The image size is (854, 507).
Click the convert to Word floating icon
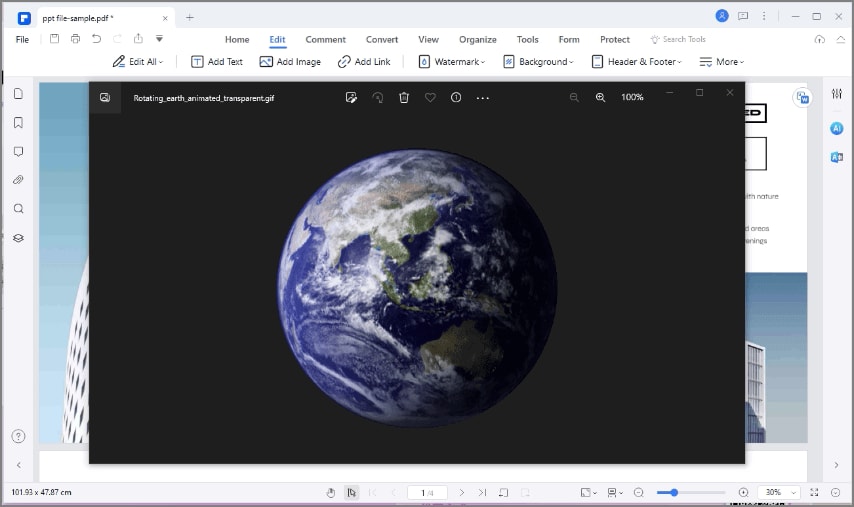(802, 98)
